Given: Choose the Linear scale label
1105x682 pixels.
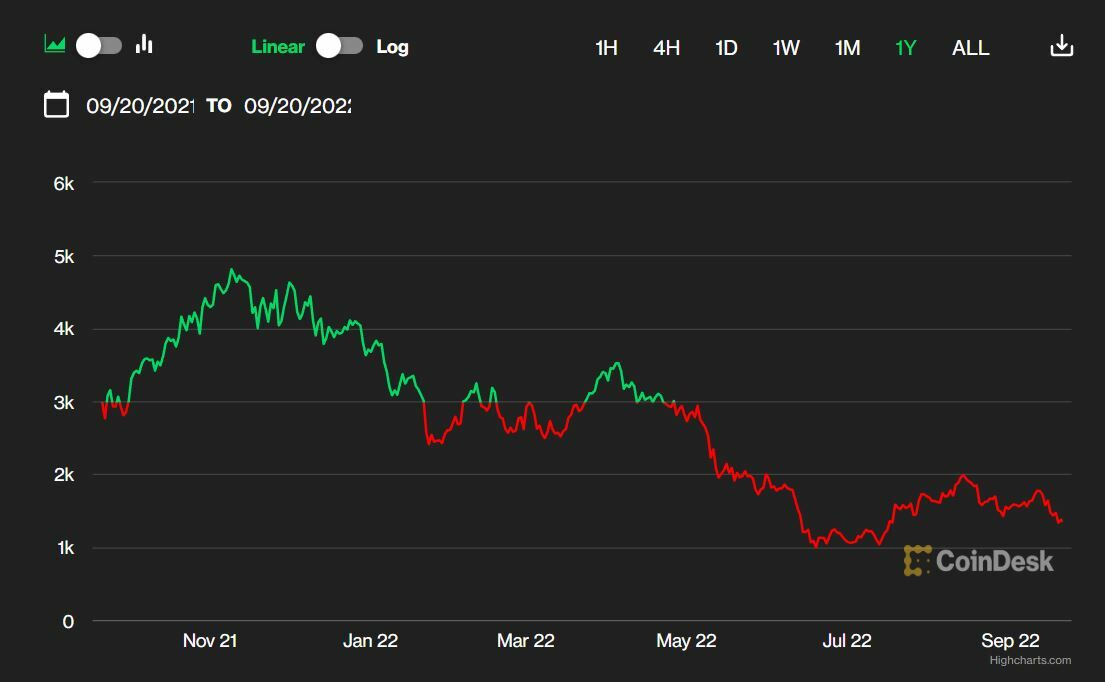Looking at the screenshot, I should click(x=278, y=46).
